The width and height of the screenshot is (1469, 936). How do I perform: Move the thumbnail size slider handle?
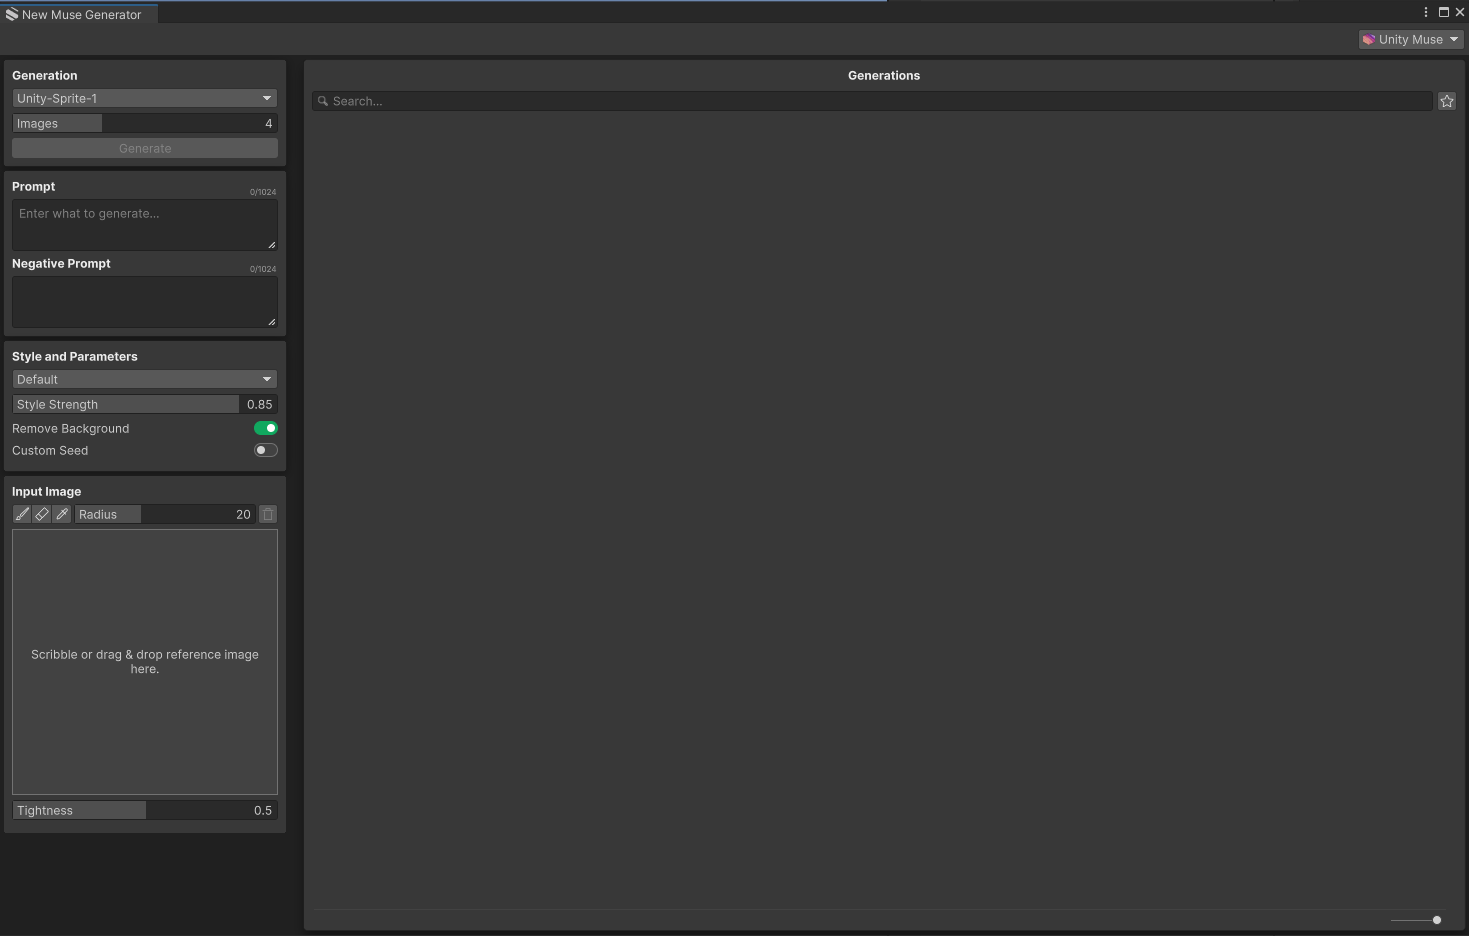(1437, 920)
